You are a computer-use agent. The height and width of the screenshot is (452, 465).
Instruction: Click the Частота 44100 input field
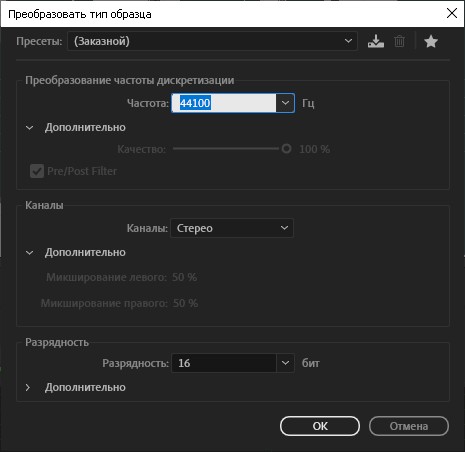[224, 103]
